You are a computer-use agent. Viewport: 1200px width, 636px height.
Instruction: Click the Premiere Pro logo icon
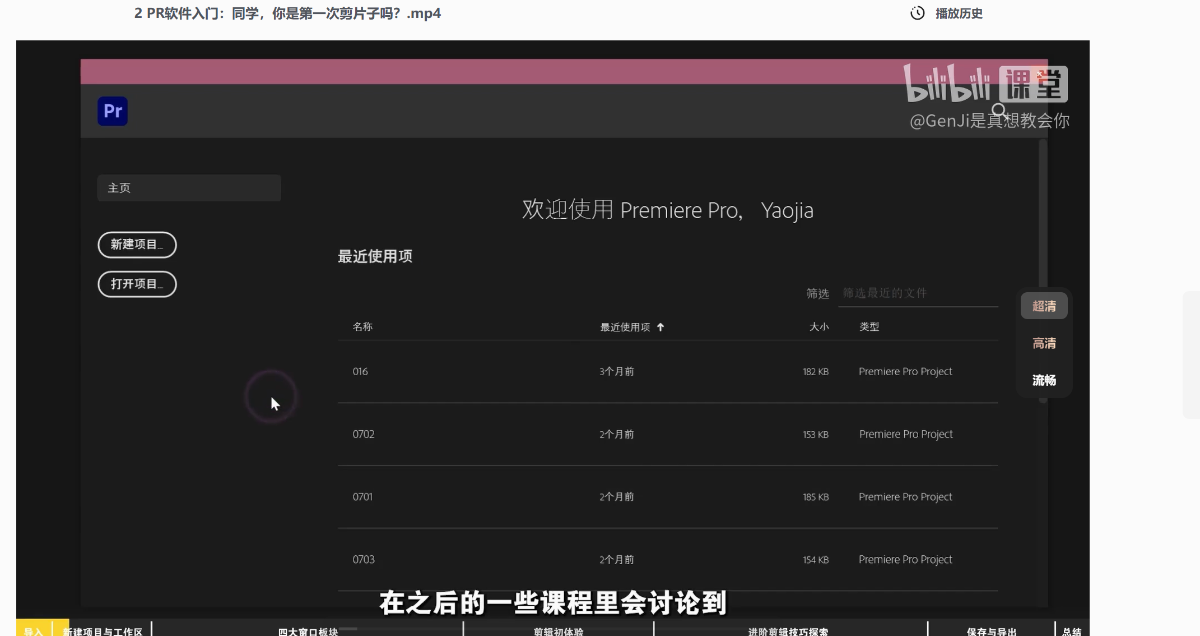(113, 111)
